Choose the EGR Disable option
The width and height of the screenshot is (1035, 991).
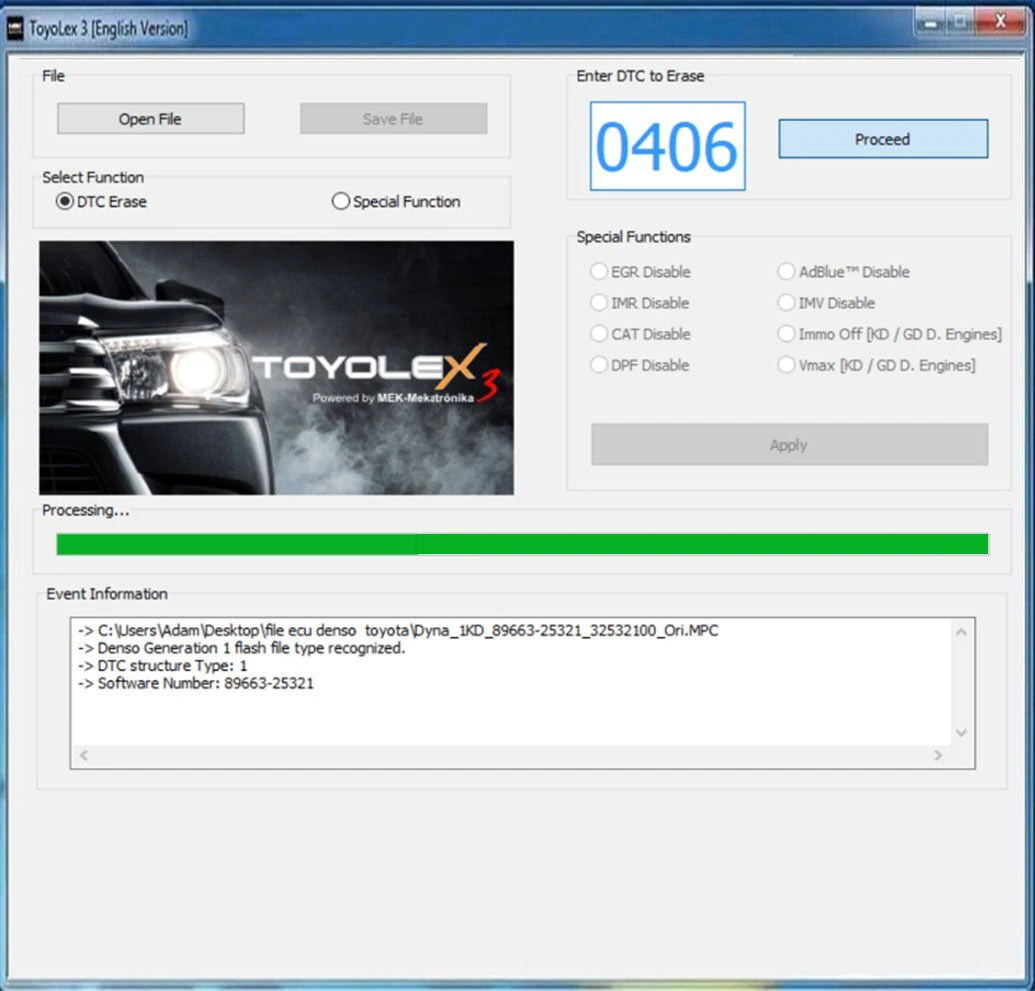coord(599,272)
